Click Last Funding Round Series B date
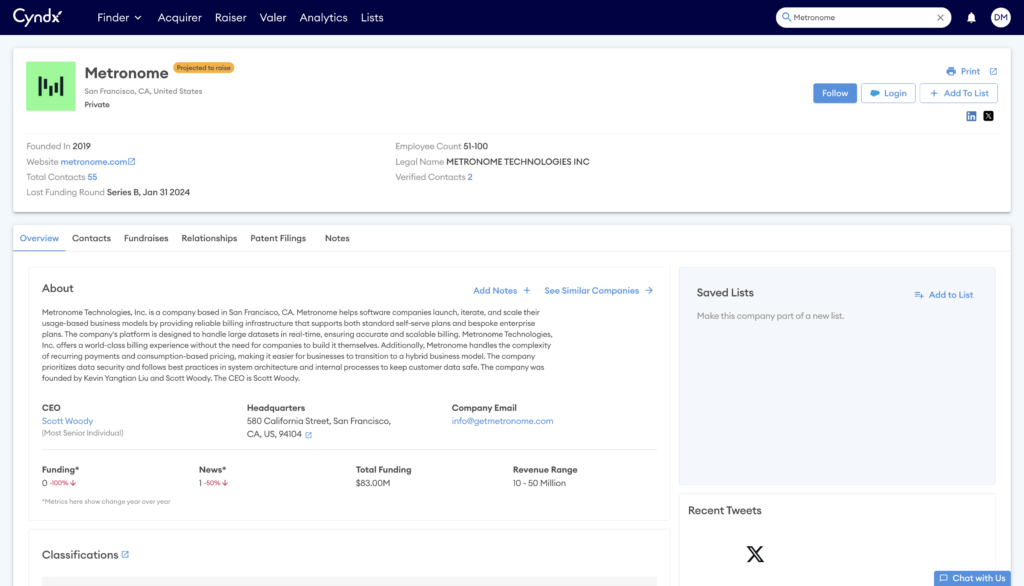The width and height of the screenshot is (1024, 586). coord(148,192)
